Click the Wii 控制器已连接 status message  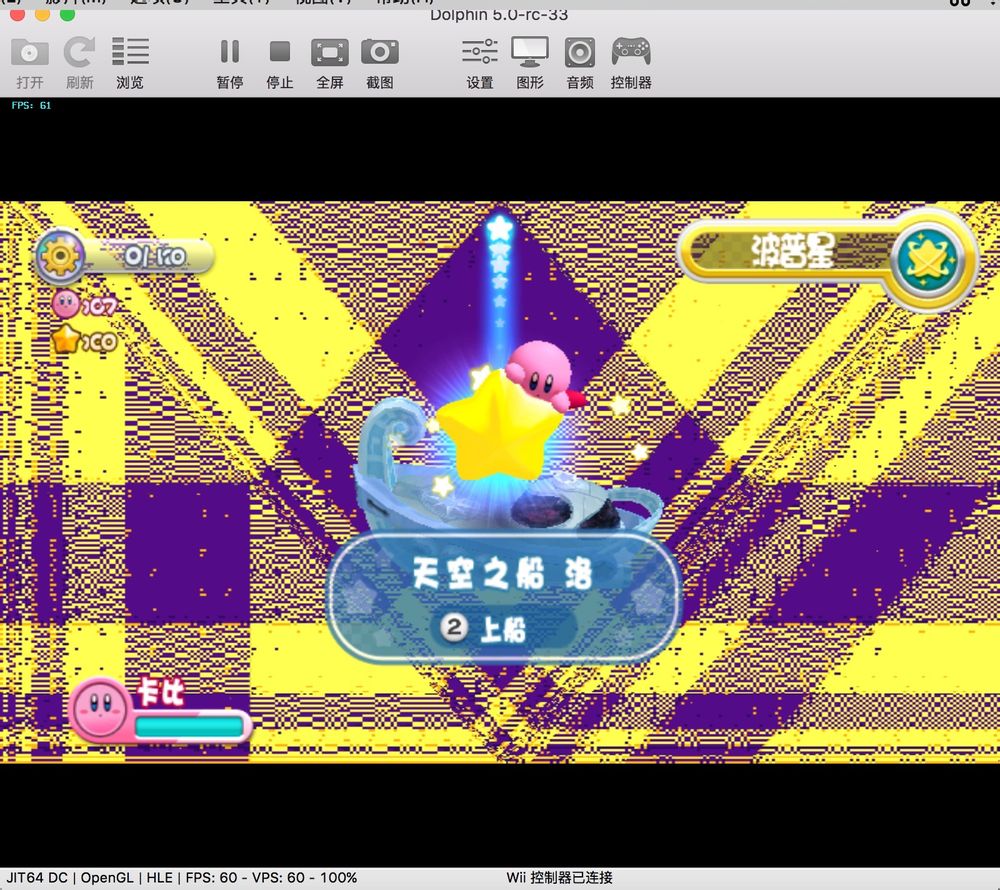click(x=559, y=878)
